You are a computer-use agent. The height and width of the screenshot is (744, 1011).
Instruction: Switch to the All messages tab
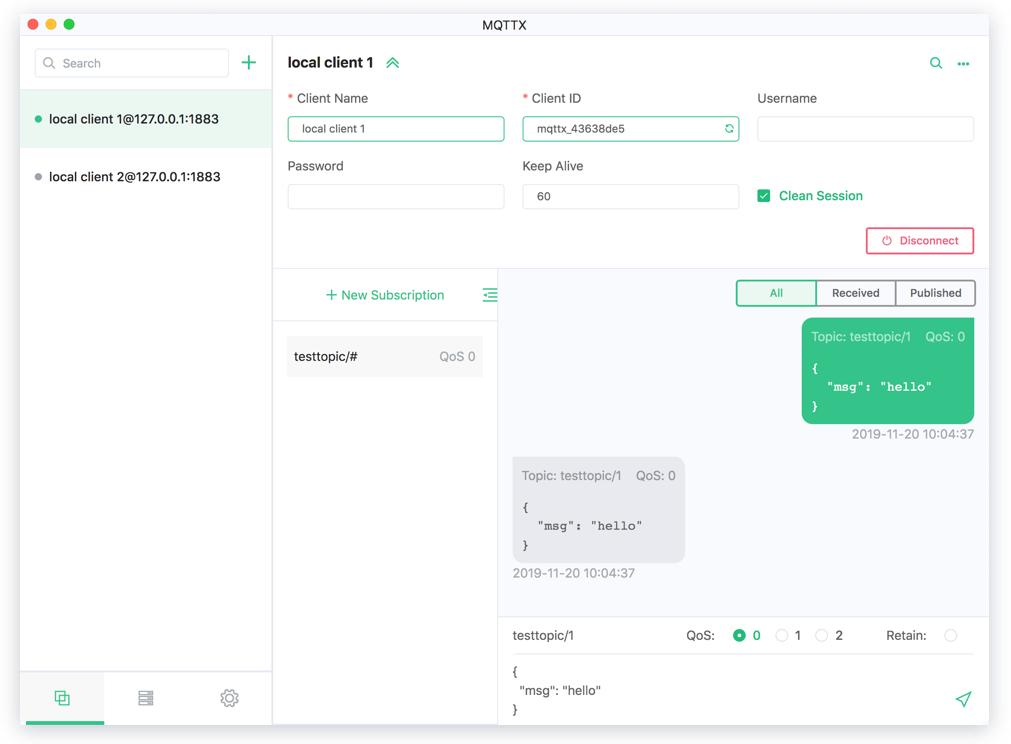(776, 293)
